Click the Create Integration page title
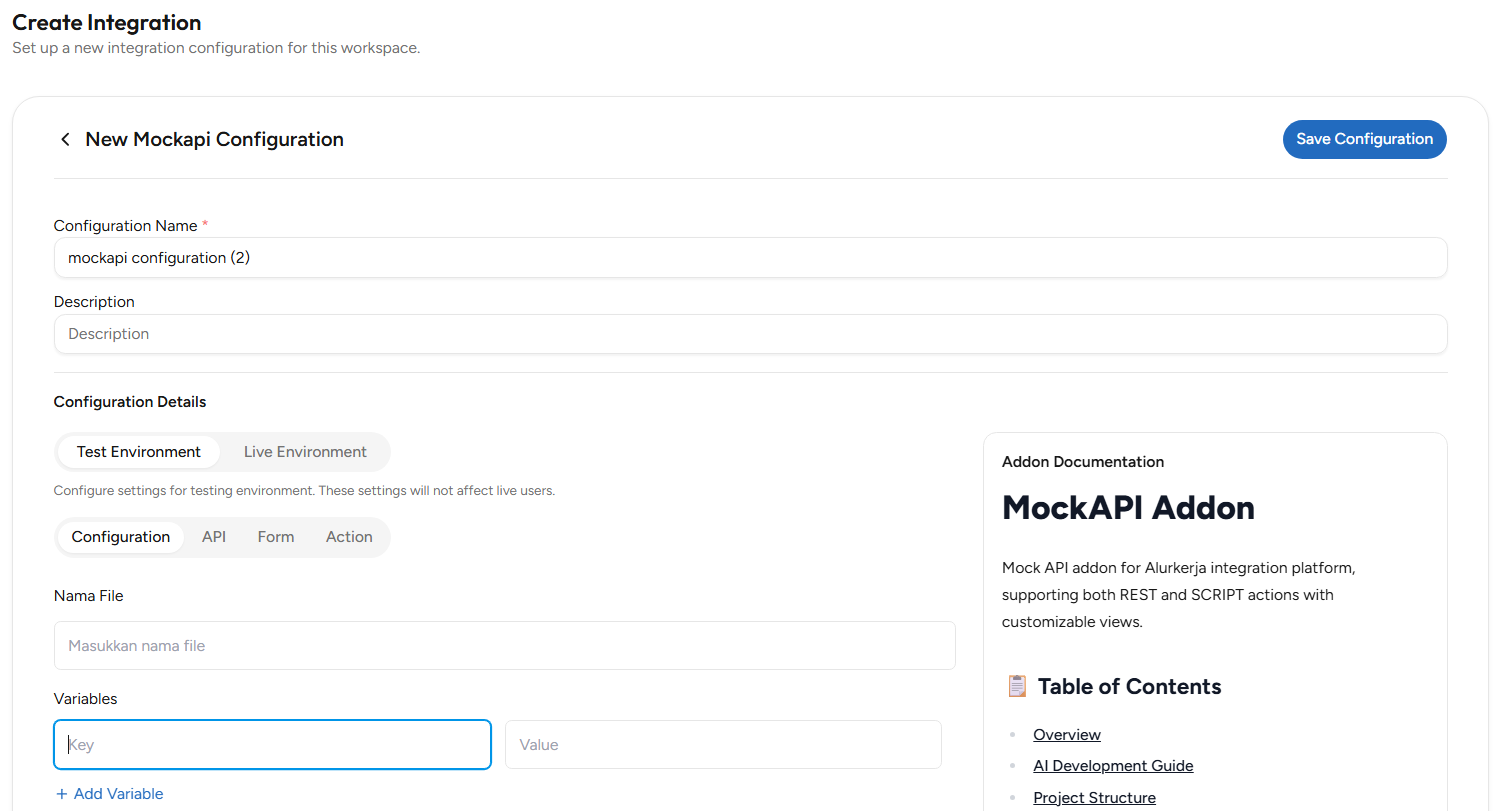 click(107, 23)
